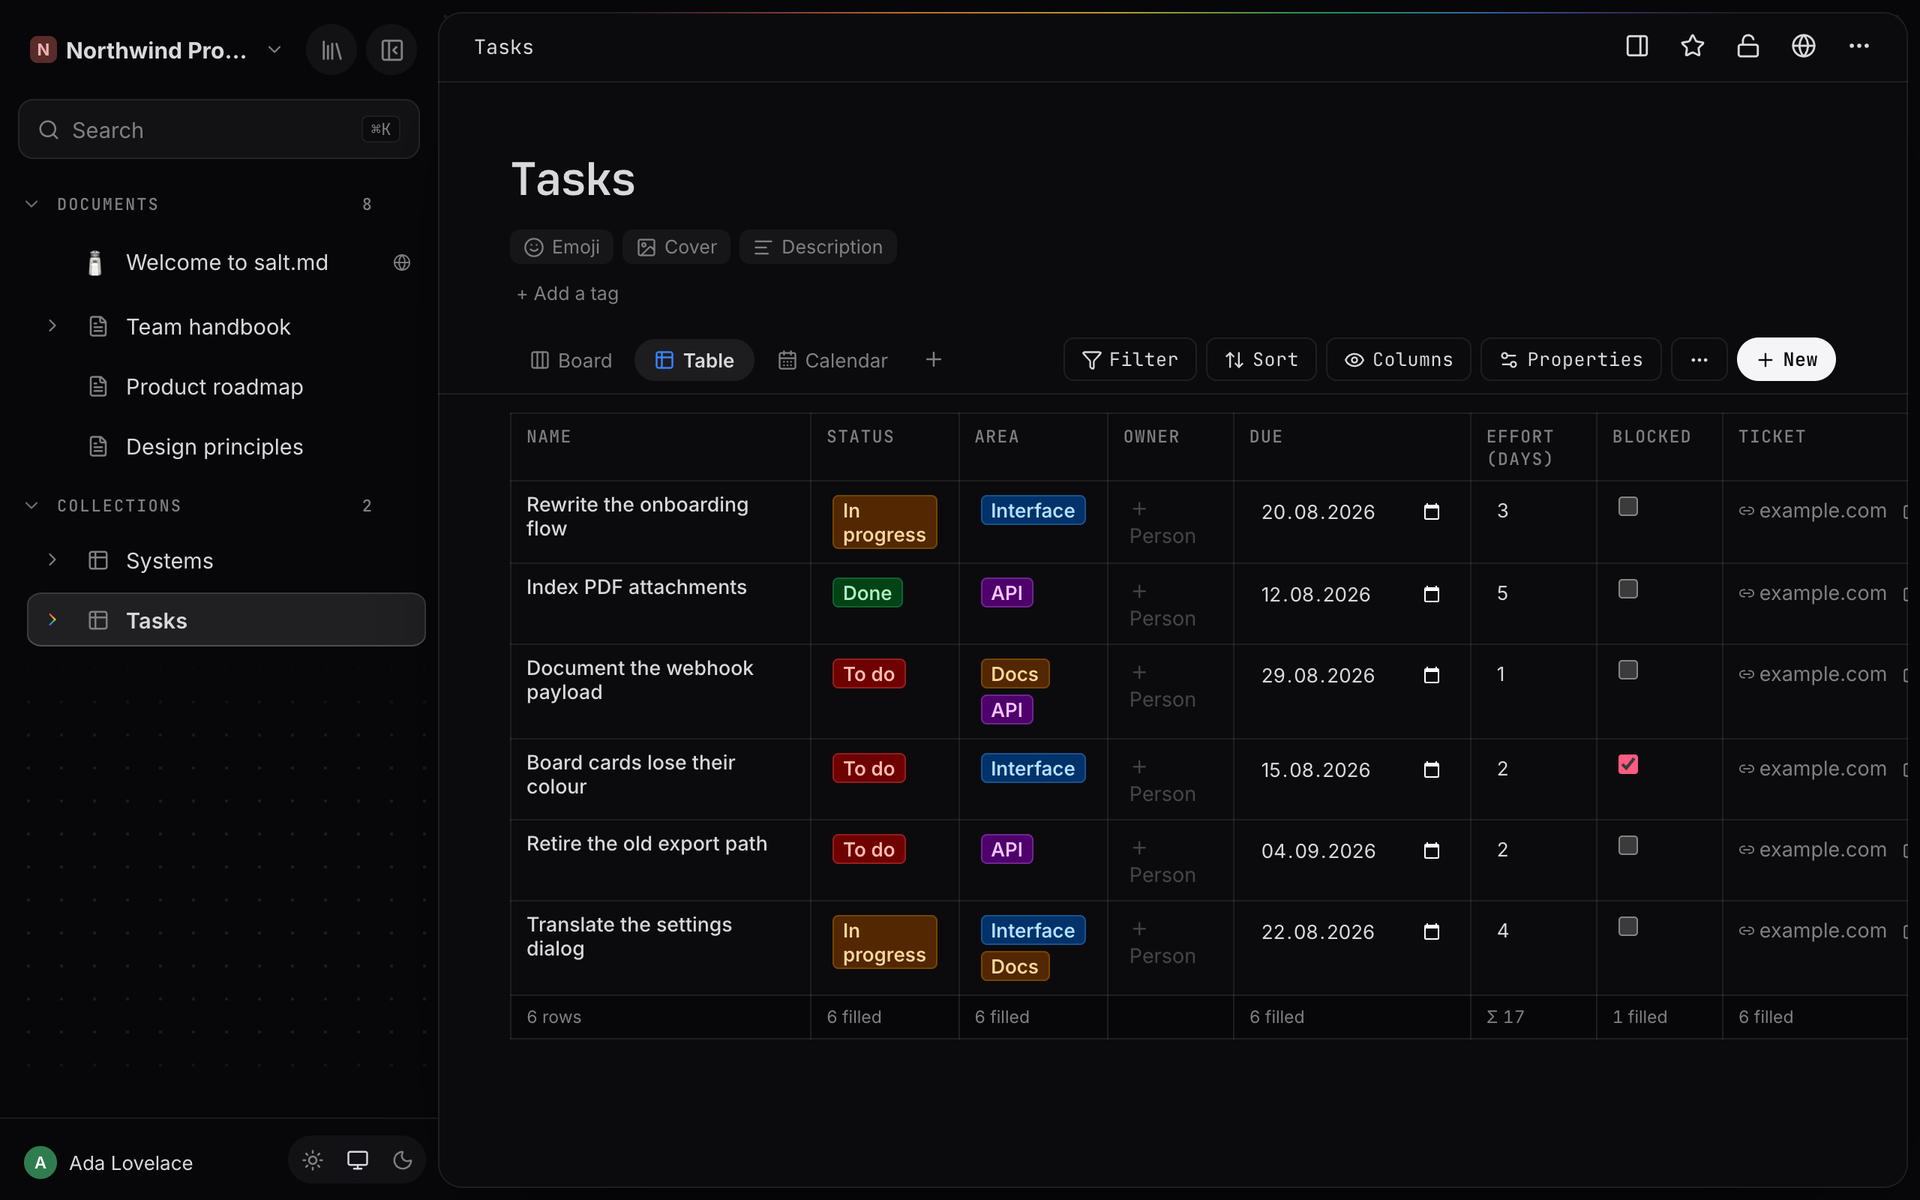The height and width of the screenshot is (1200, 1920).
Task: Expand the Team handbook tree item
Action: 53,326
